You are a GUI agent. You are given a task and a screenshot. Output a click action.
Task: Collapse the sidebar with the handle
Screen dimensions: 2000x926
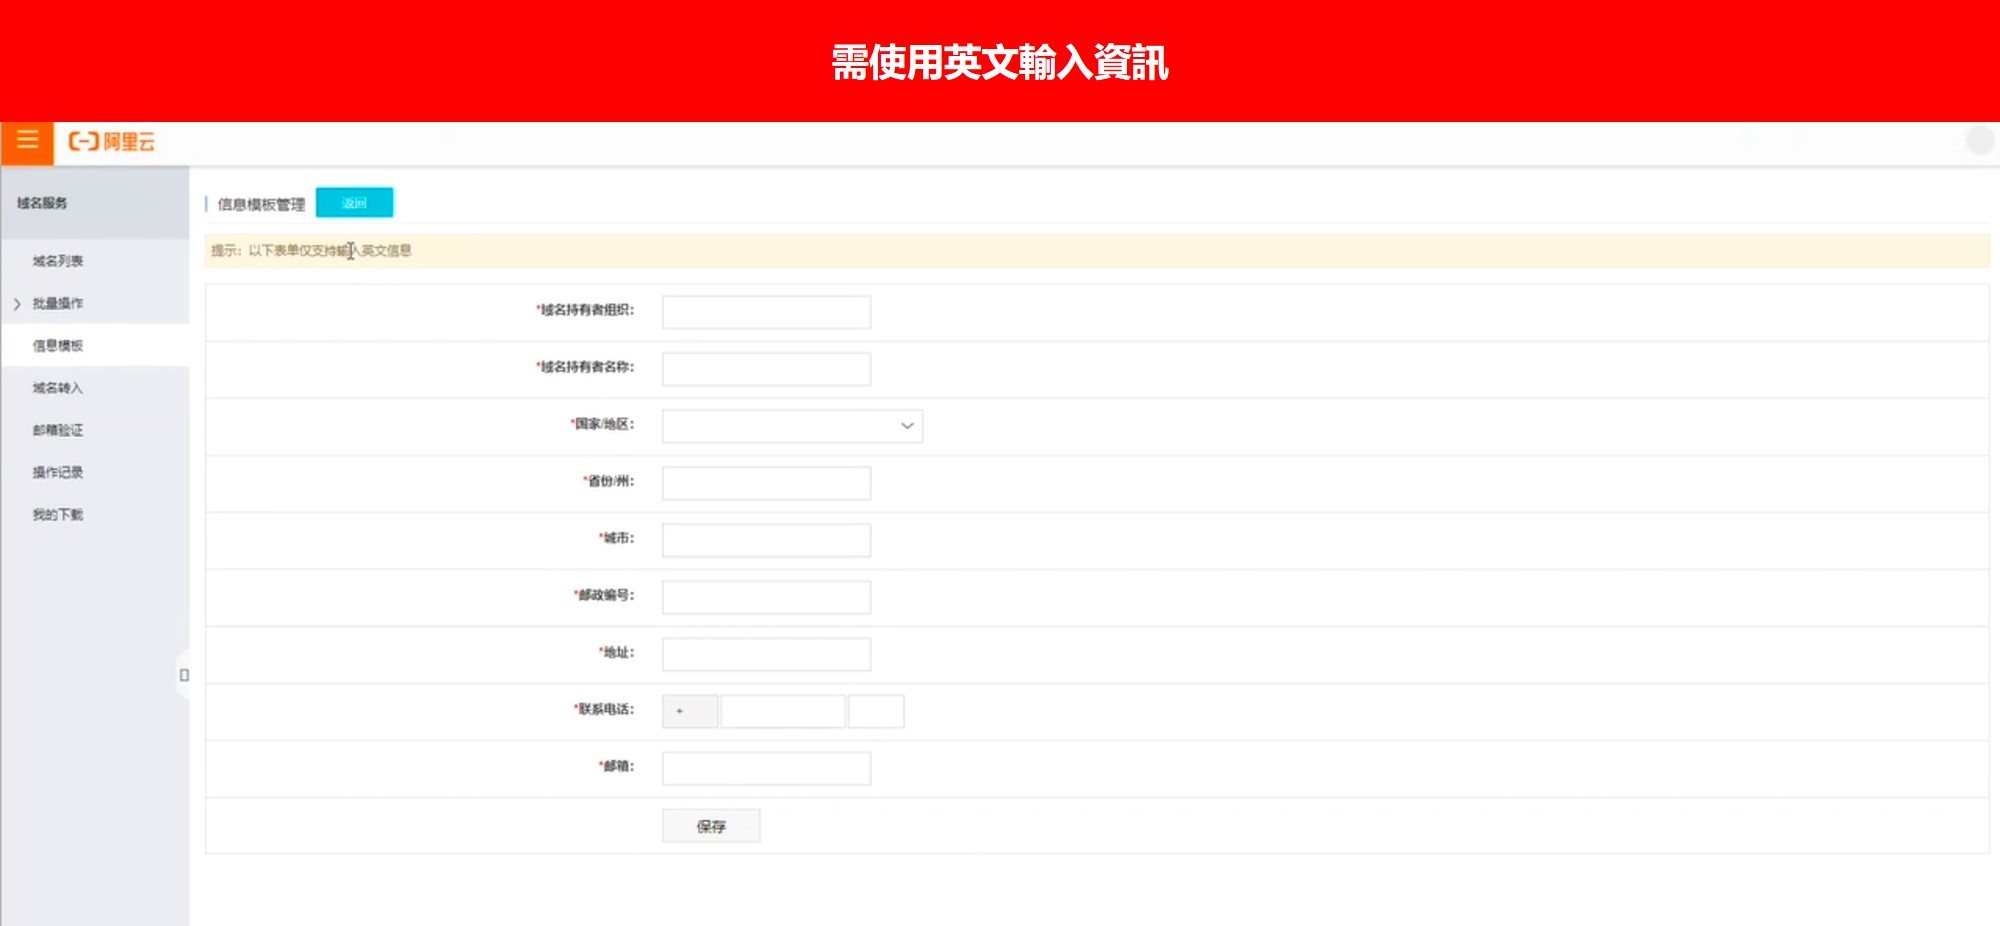tap(184, 675)
